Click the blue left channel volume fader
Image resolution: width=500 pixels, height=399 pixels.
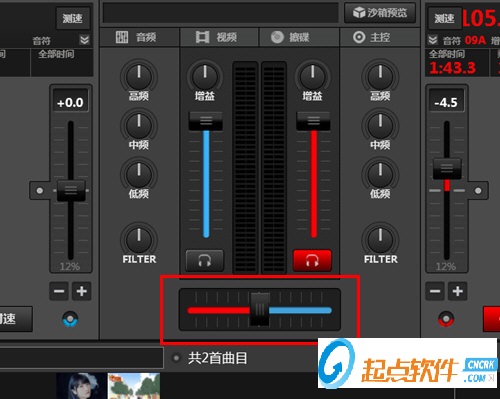pos(206,121)
